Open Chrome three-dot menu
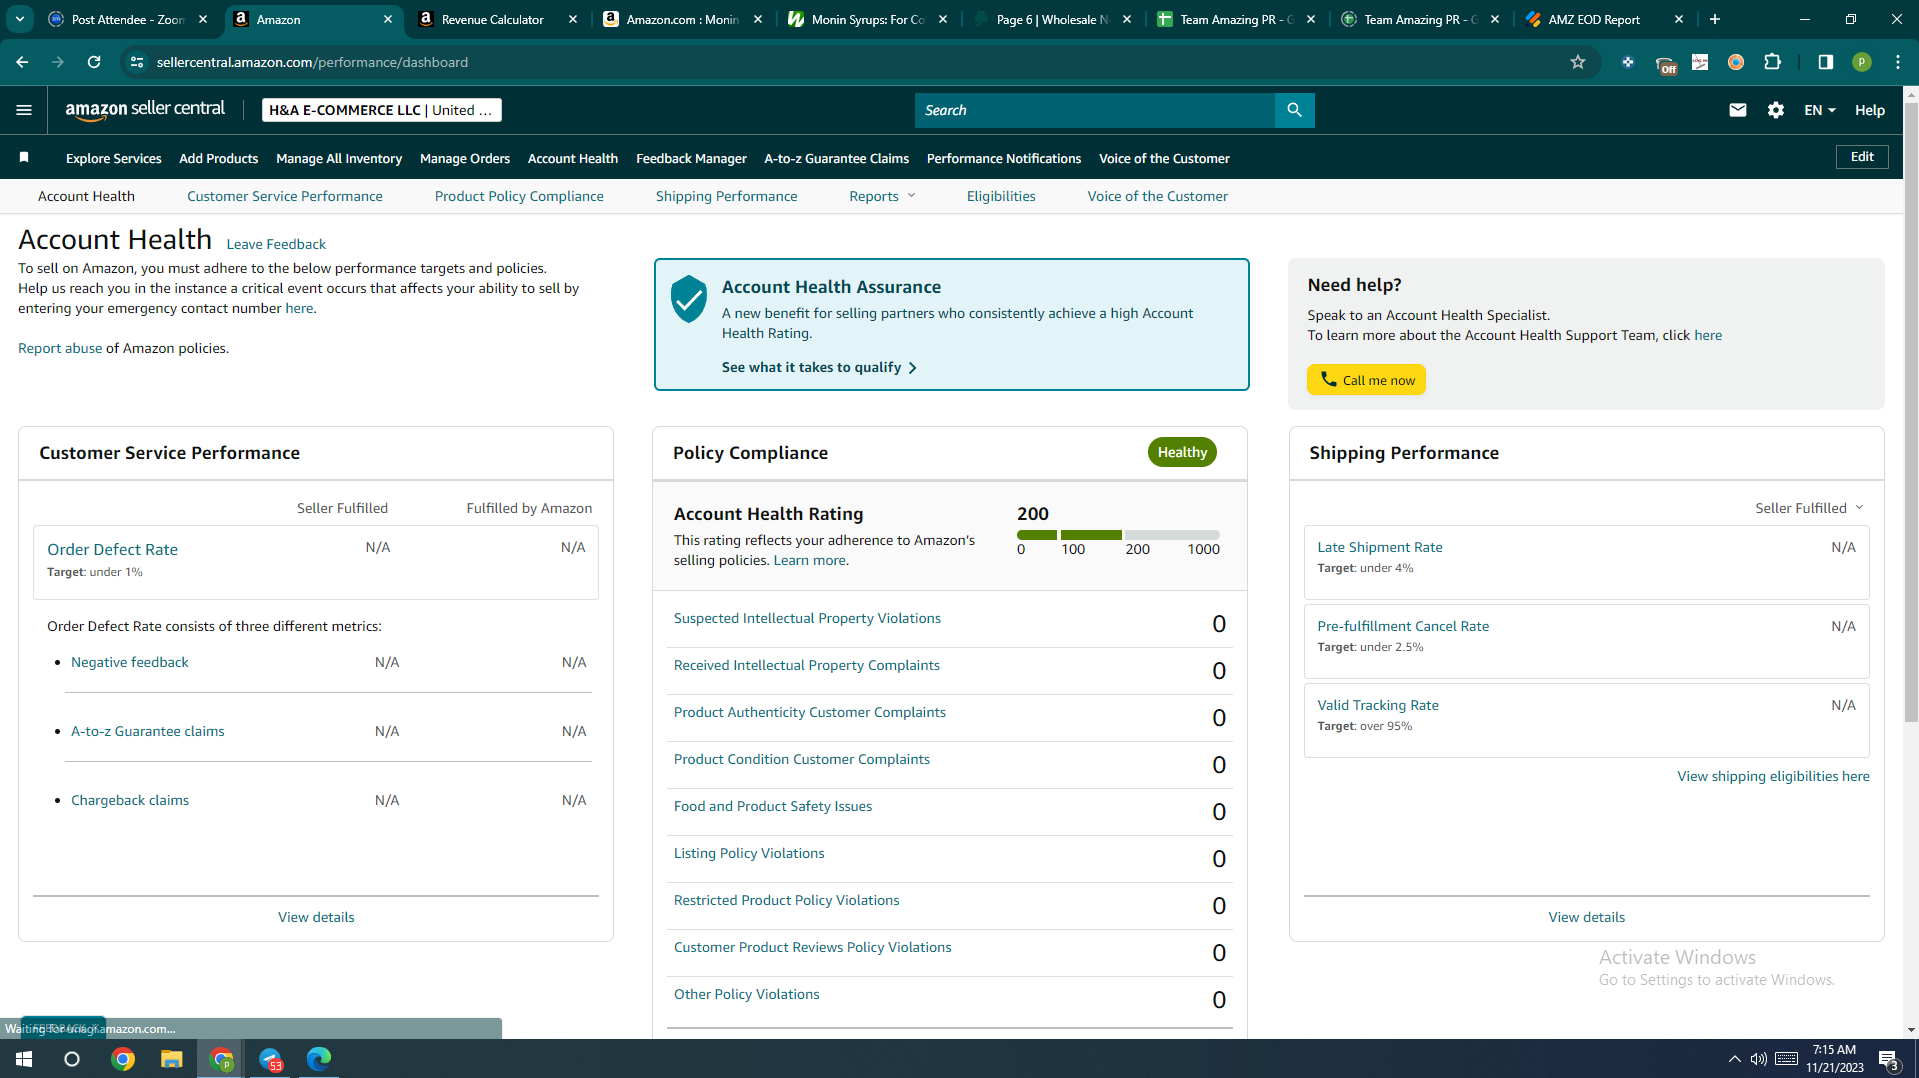The image size is (1919, 1078). 1898,62
